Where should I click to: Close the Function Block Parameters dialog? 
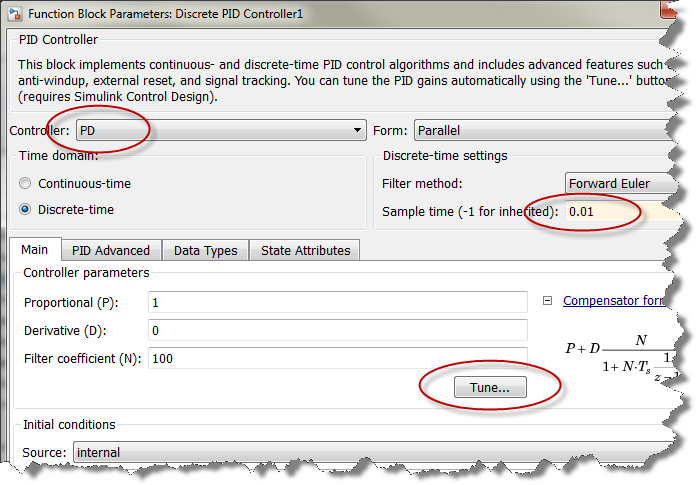(668, 9)
